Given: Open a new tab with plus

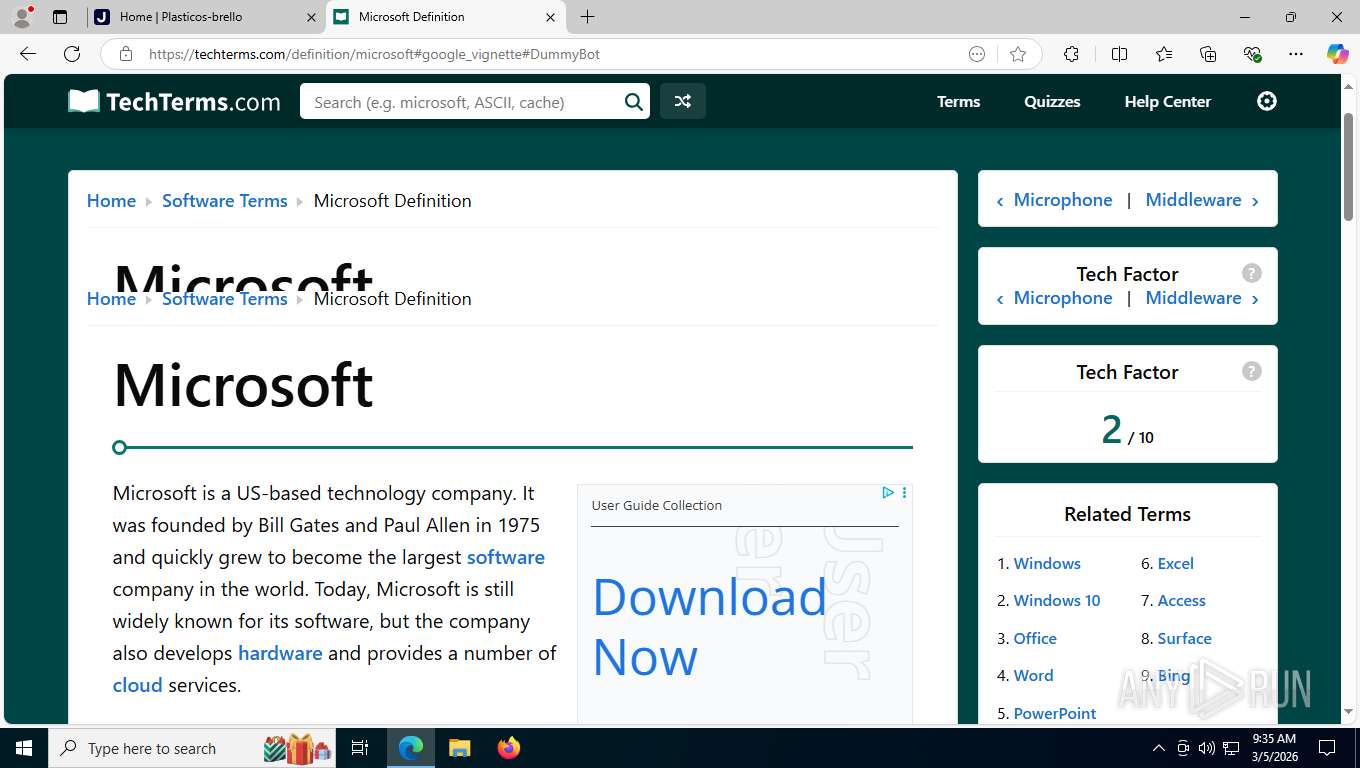Looking at the screenshot, I should 587,17.
